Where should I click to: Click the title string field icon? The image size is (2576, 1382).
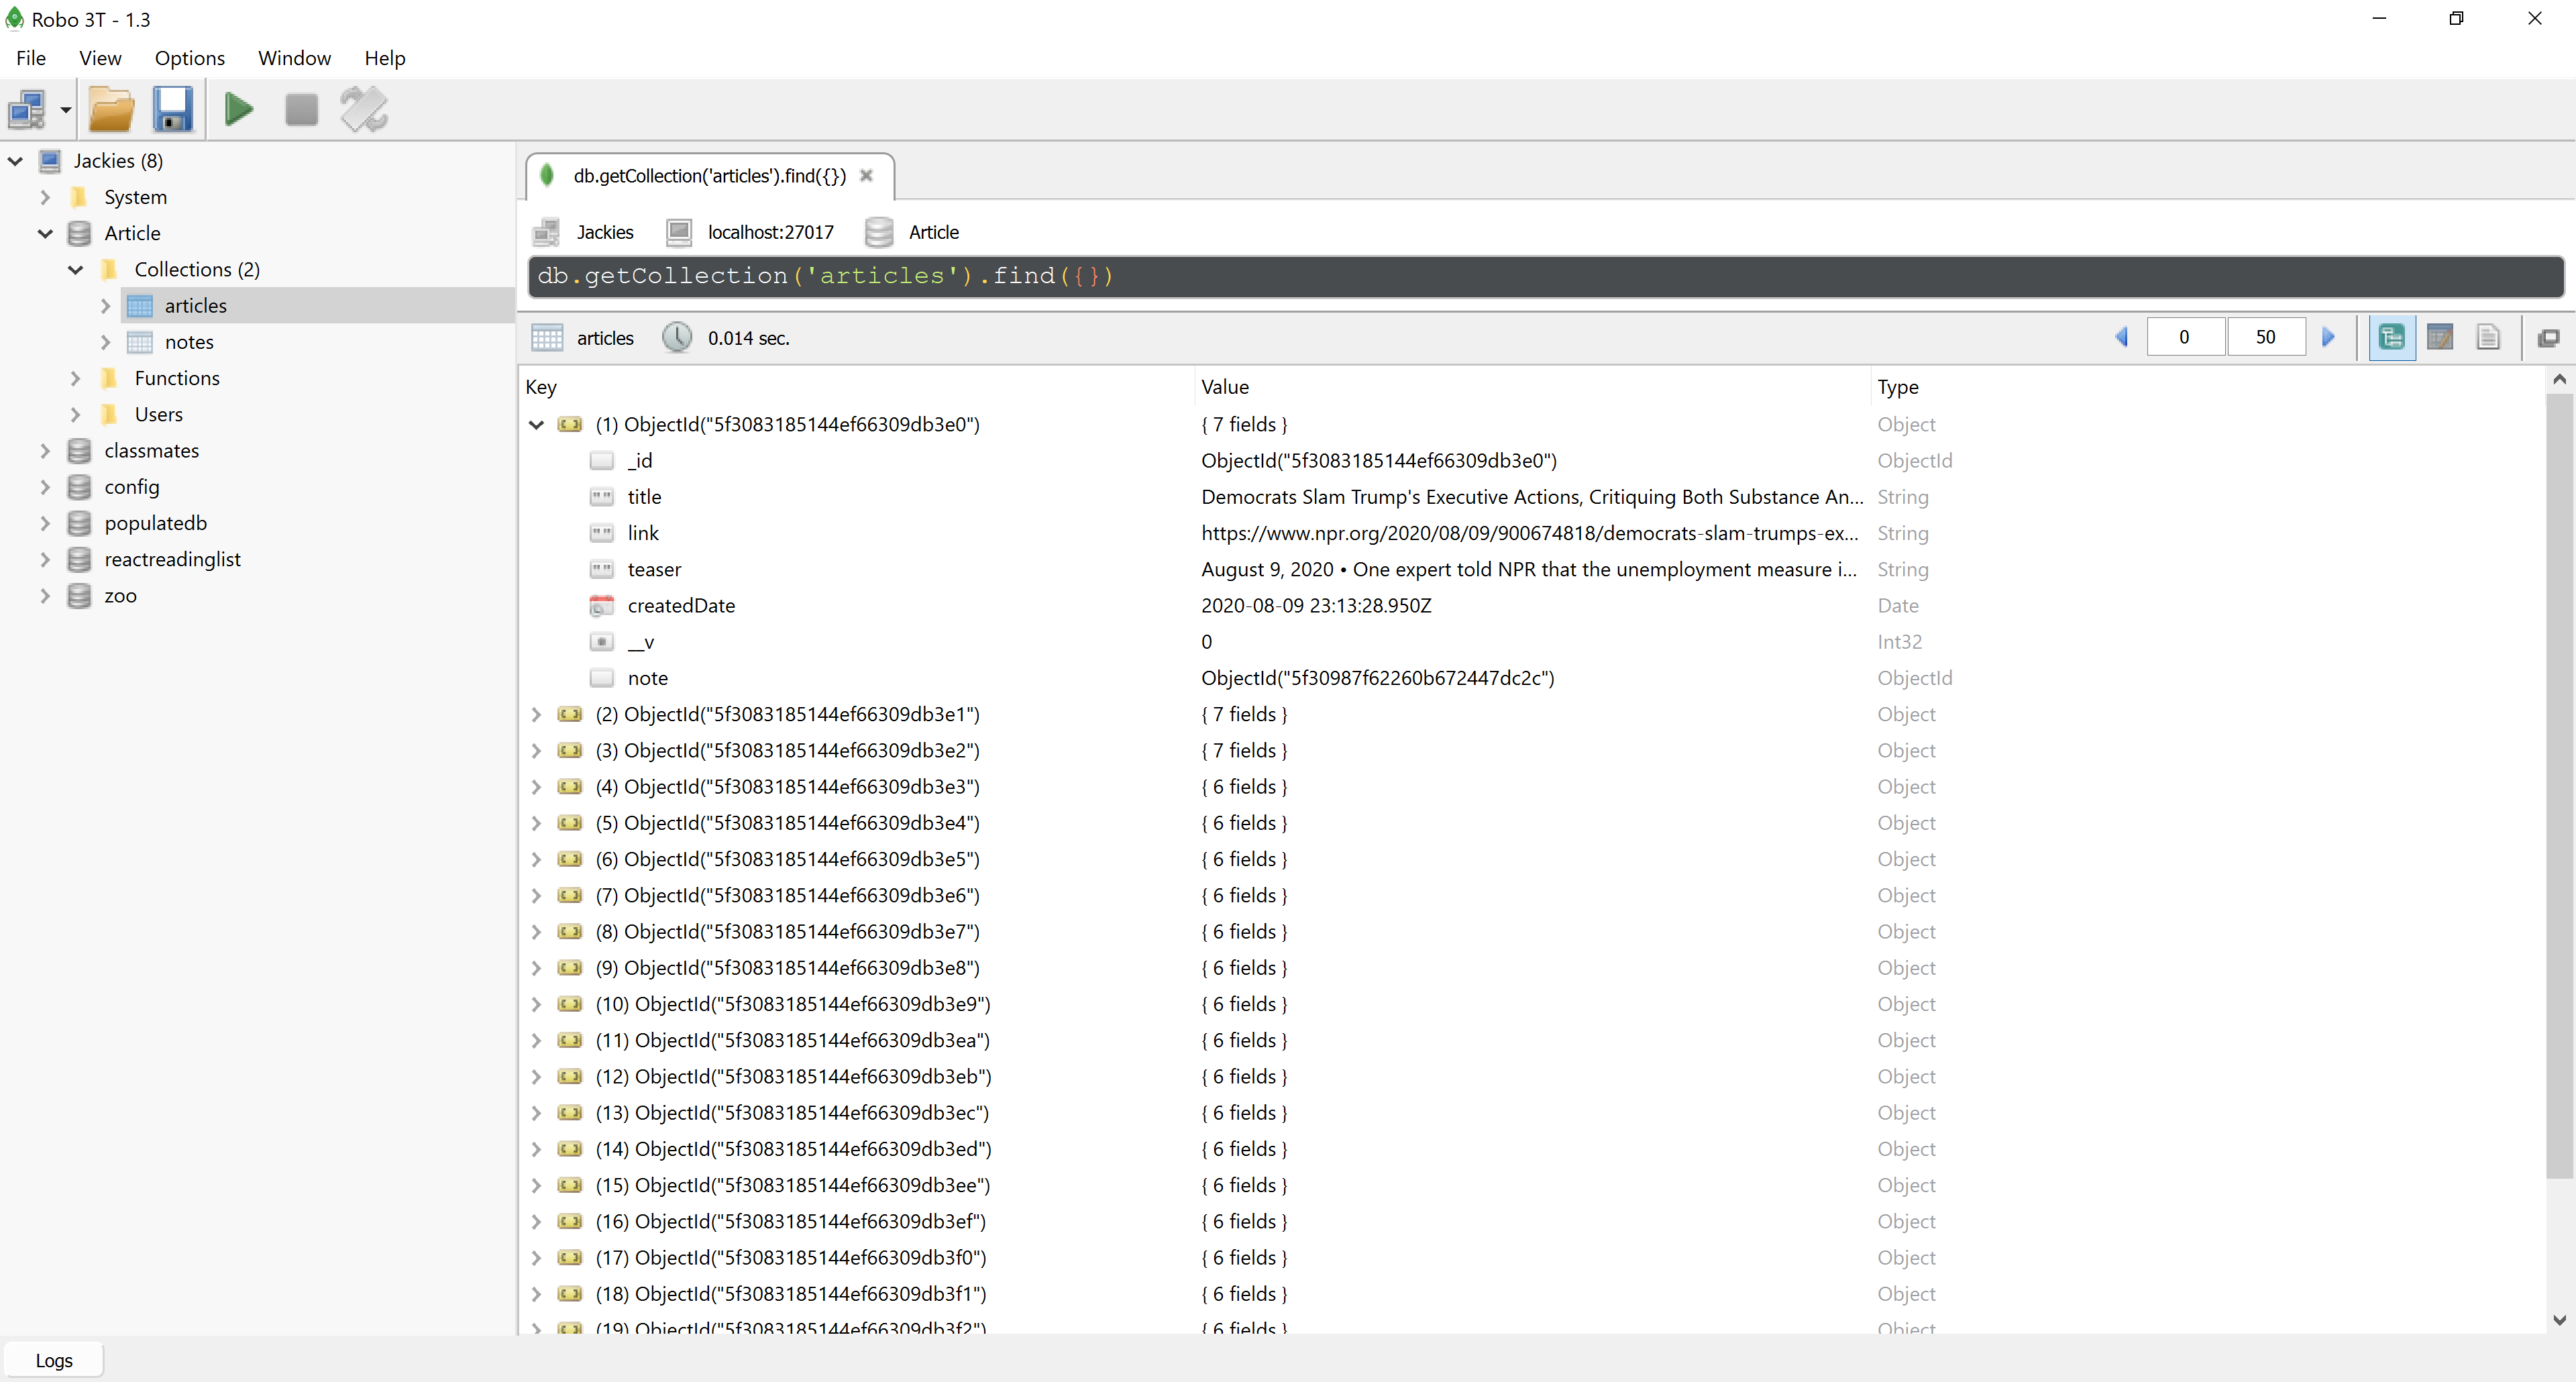pyautogui.click(x=602, y=497)
